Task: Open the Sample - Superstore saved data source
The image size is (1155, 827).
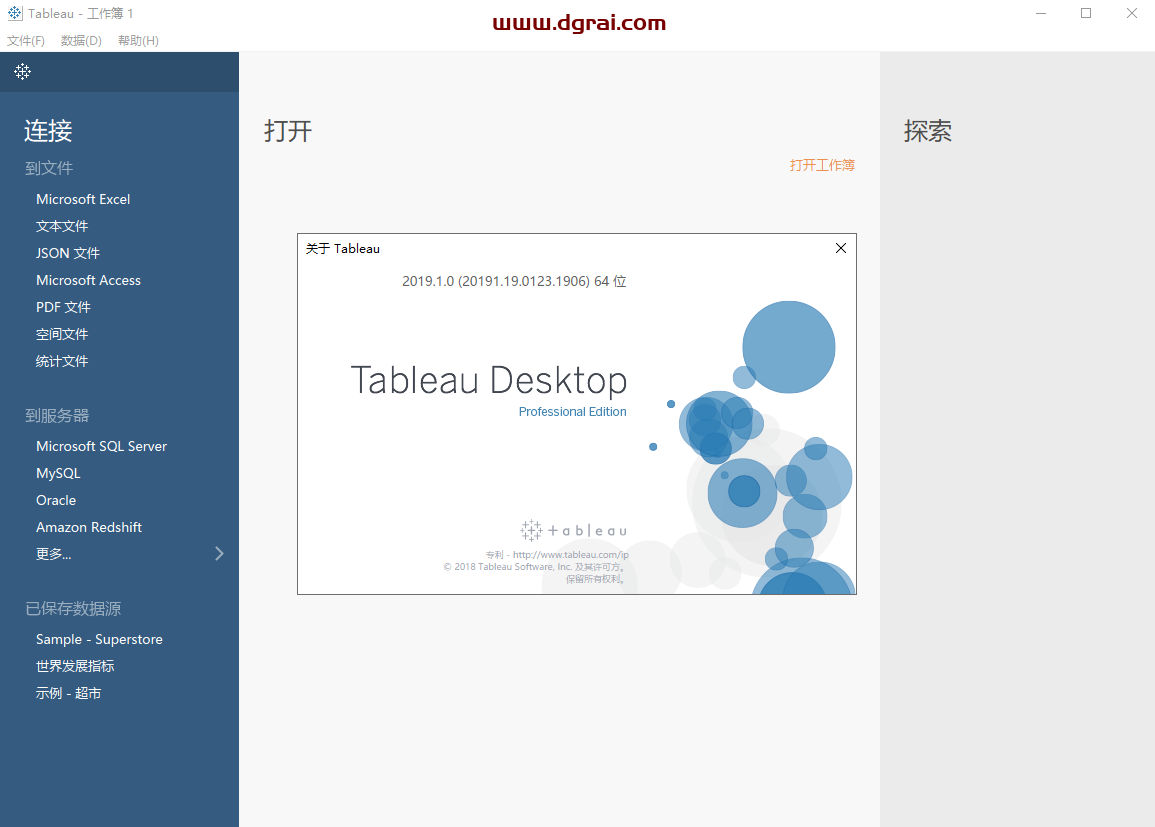Action: [98, 638]
